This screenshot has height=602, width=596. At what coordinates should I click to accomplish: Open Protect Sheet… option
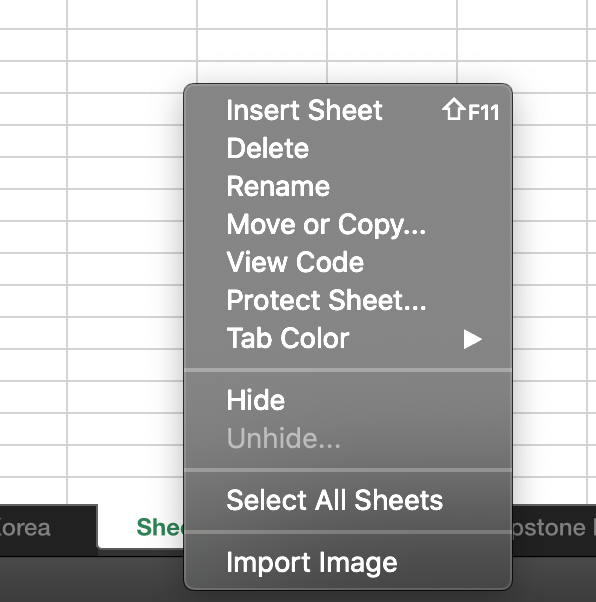348,301
